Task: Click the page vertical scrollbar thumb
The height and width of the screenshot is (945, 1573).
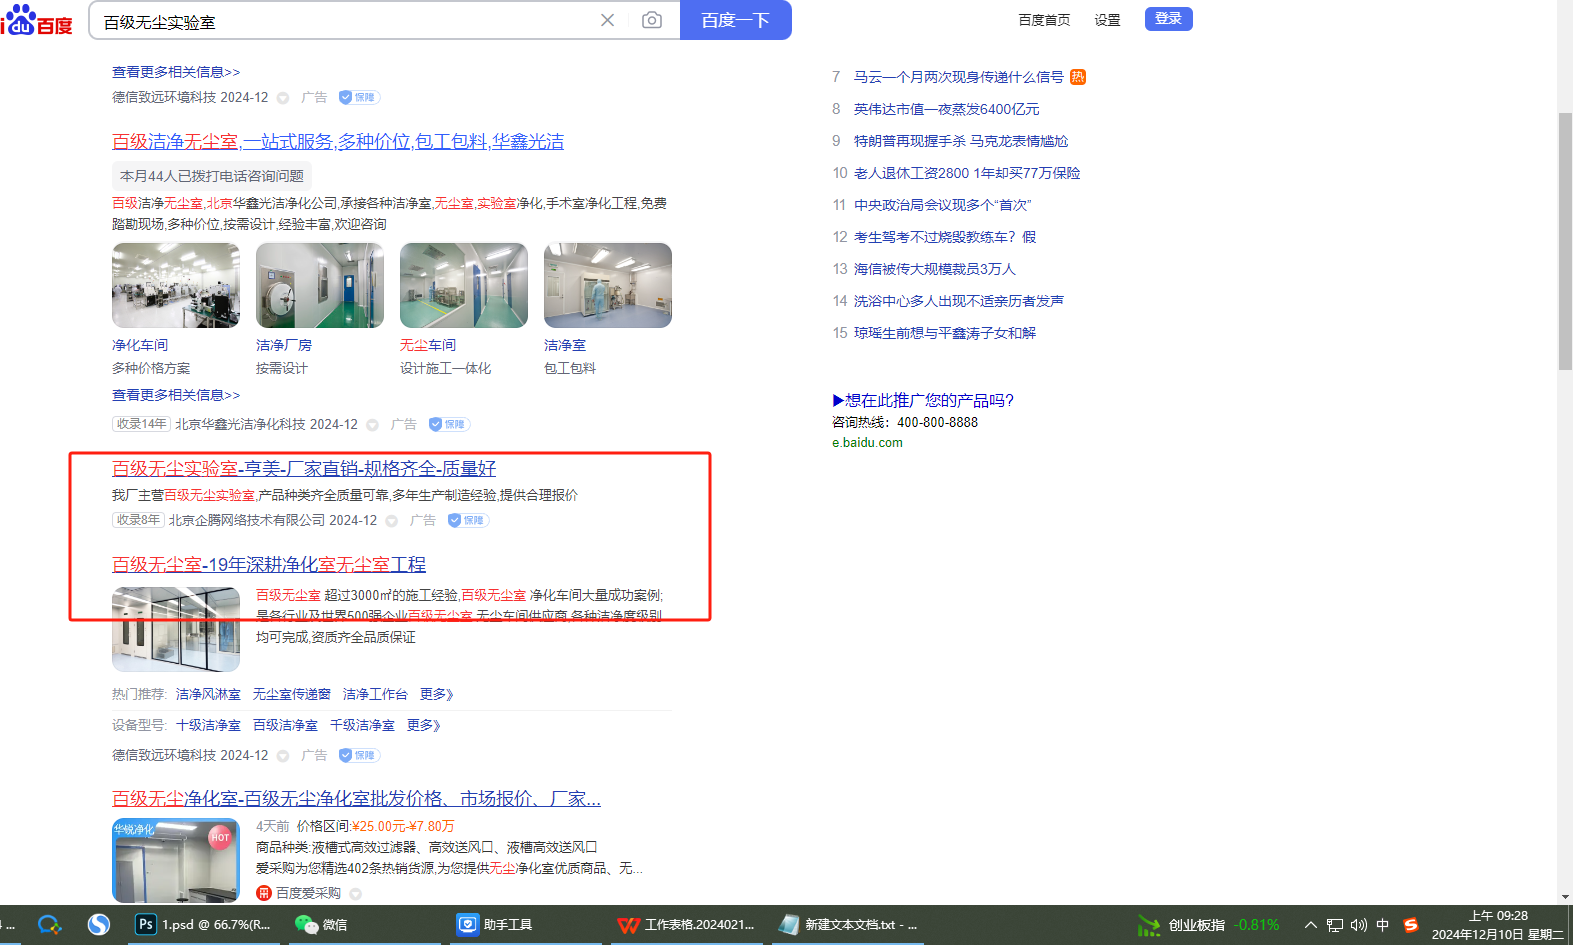Action: coord(1565,242)
